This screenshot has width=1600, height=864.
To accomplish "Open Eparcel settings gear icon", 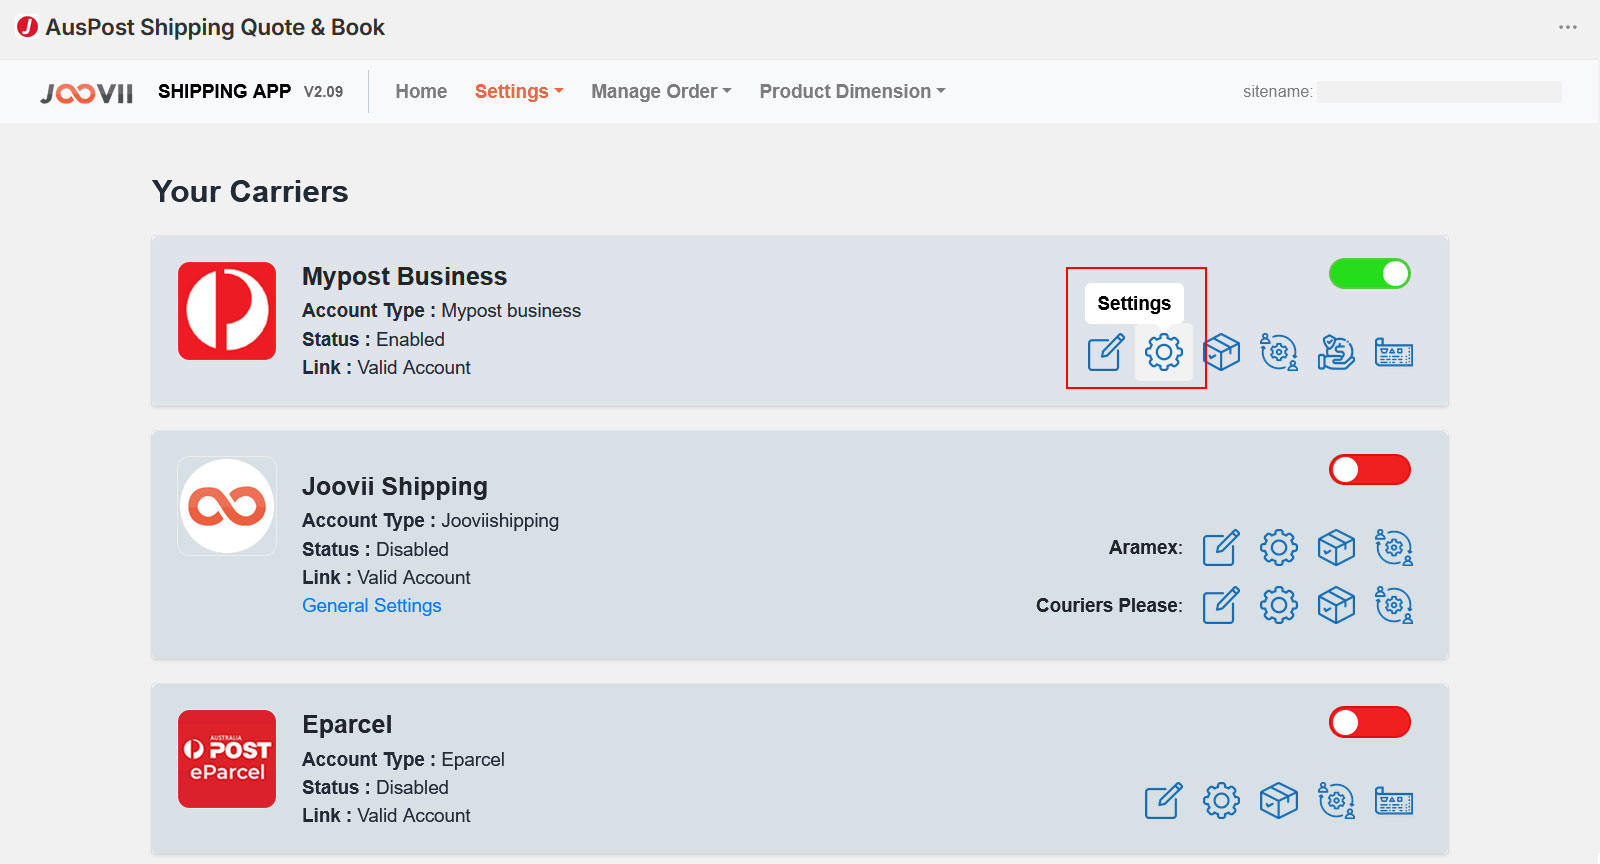I will 1221,800.
